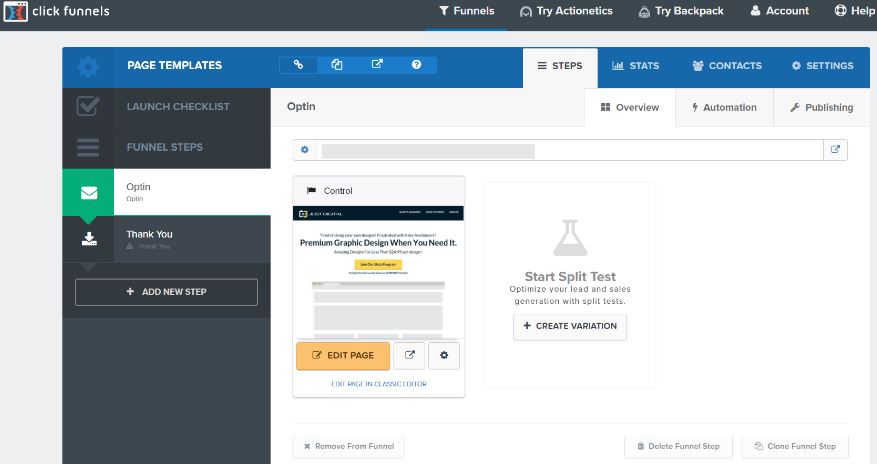
Task: Click the Create Variation button
Action: tap(570, 326)
